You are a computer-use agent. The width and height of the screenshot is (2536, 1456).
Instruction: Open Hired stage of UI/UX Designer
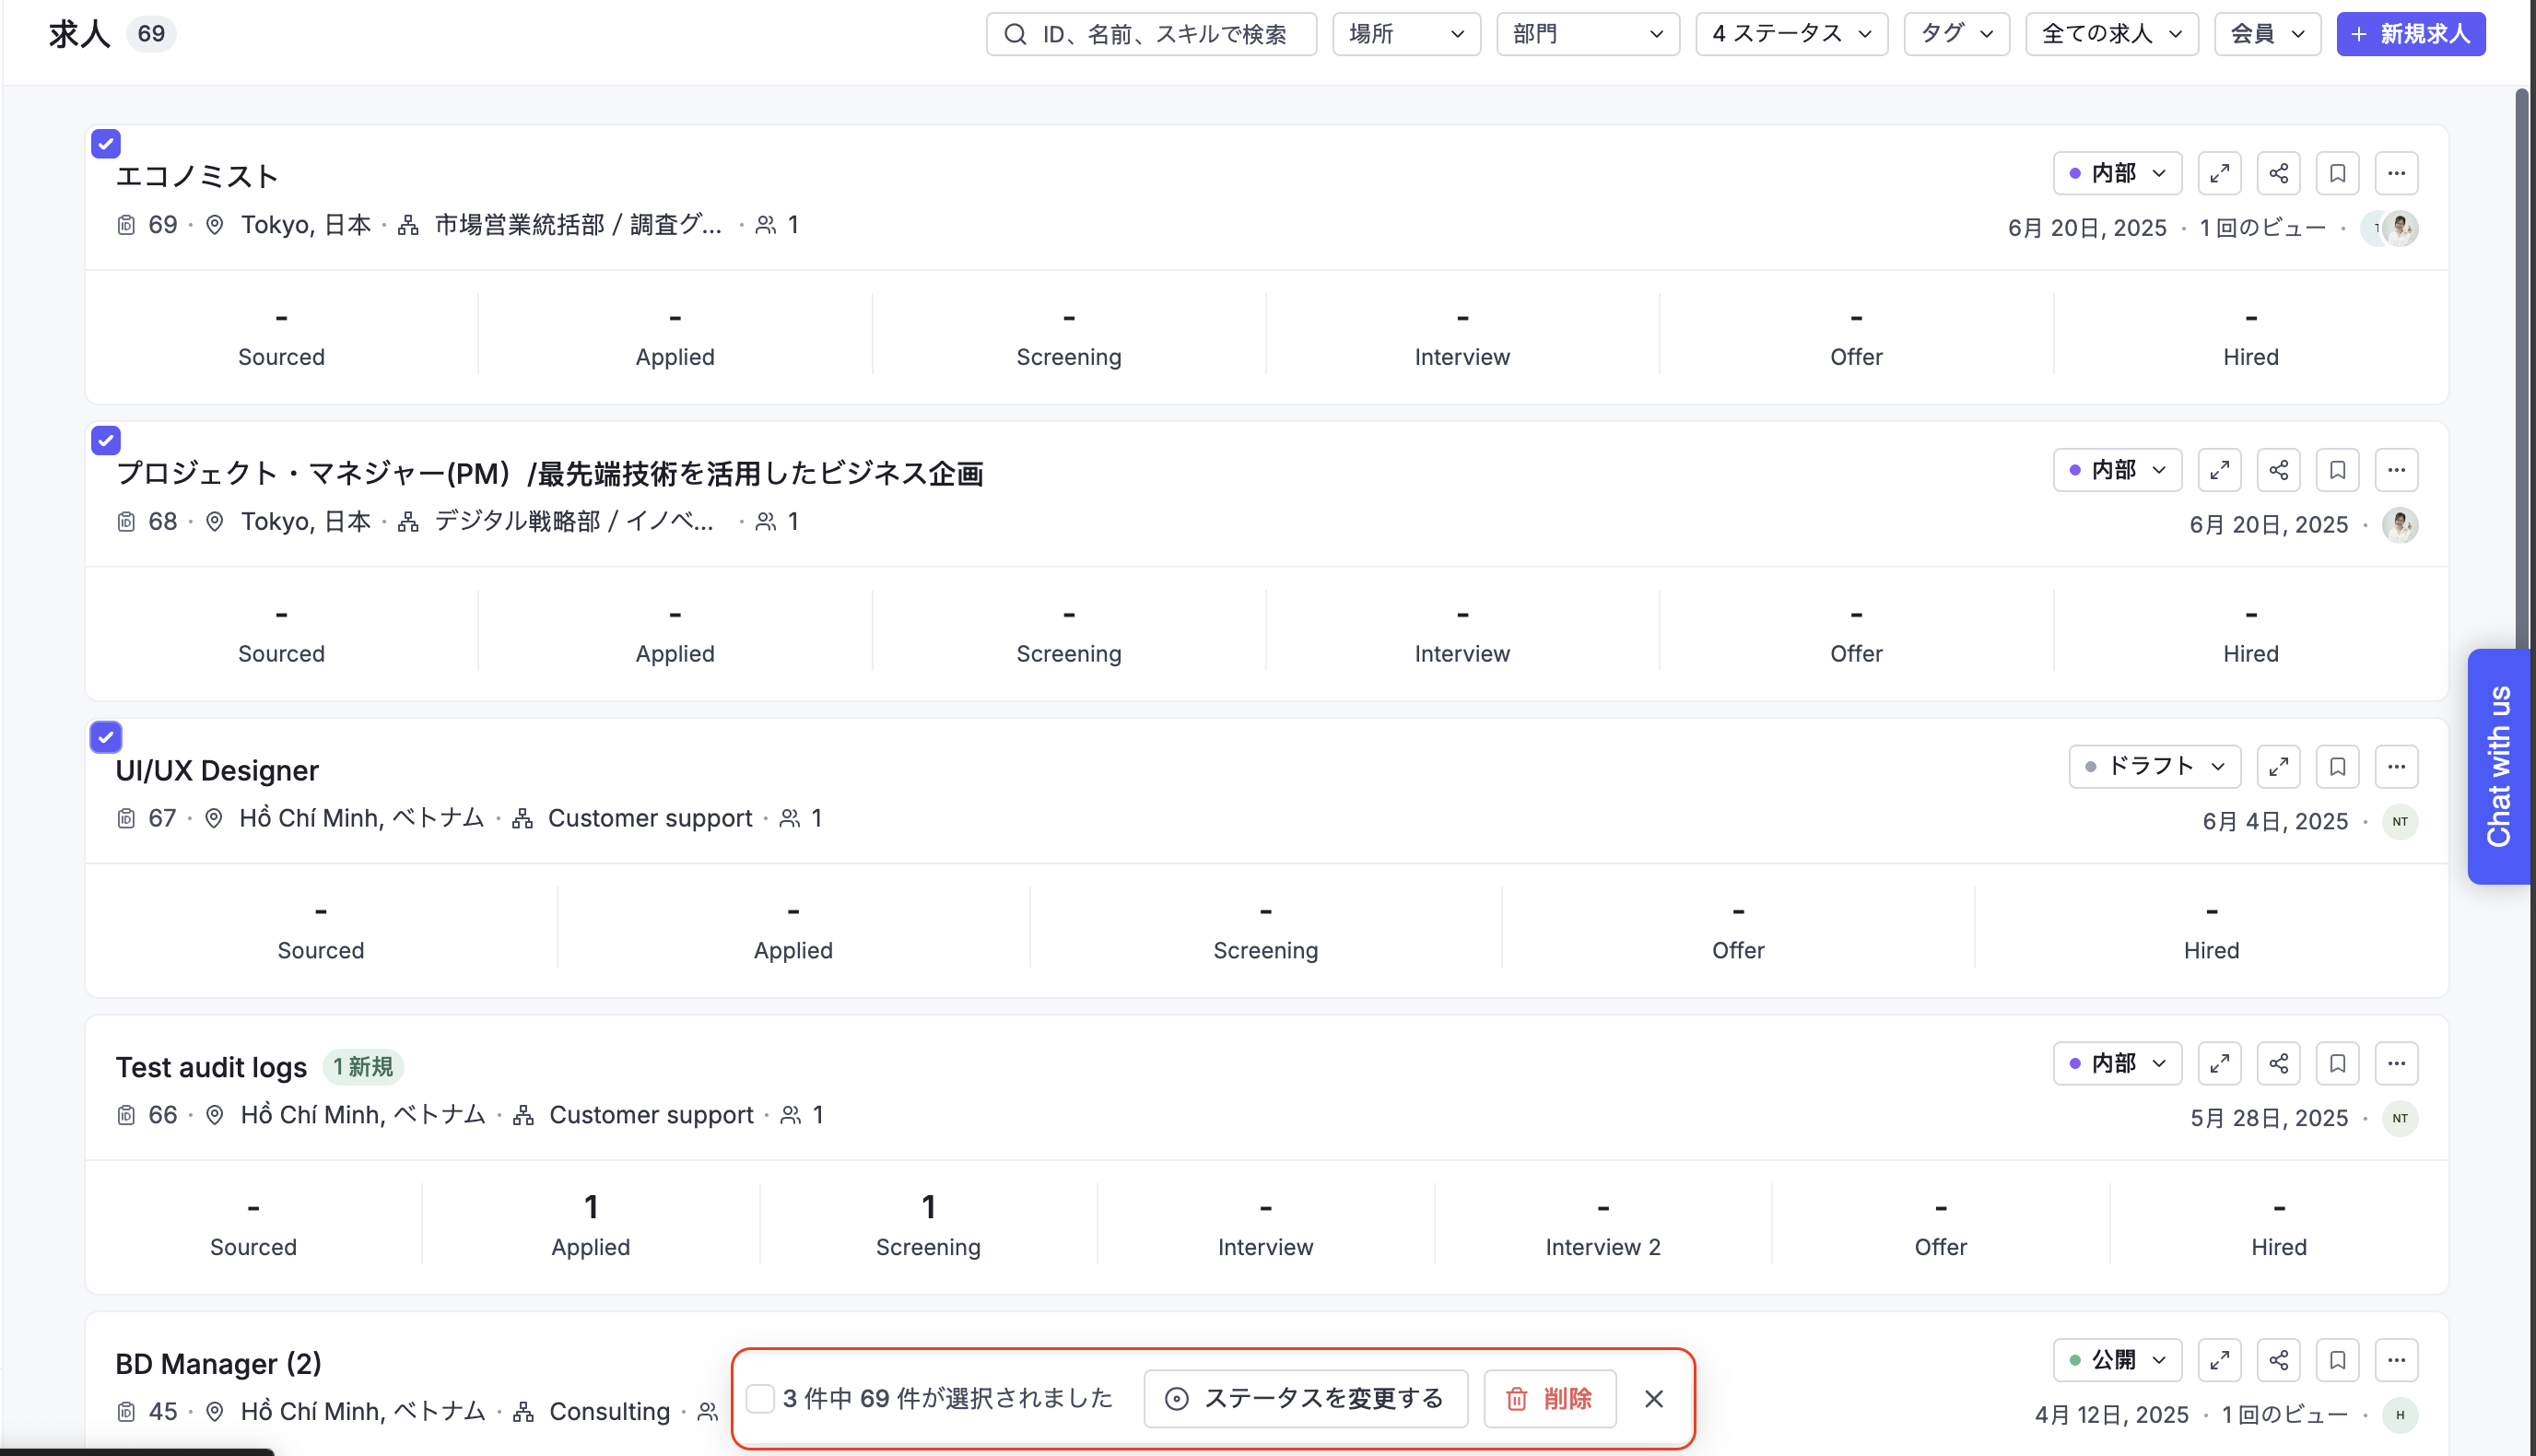2211,928
